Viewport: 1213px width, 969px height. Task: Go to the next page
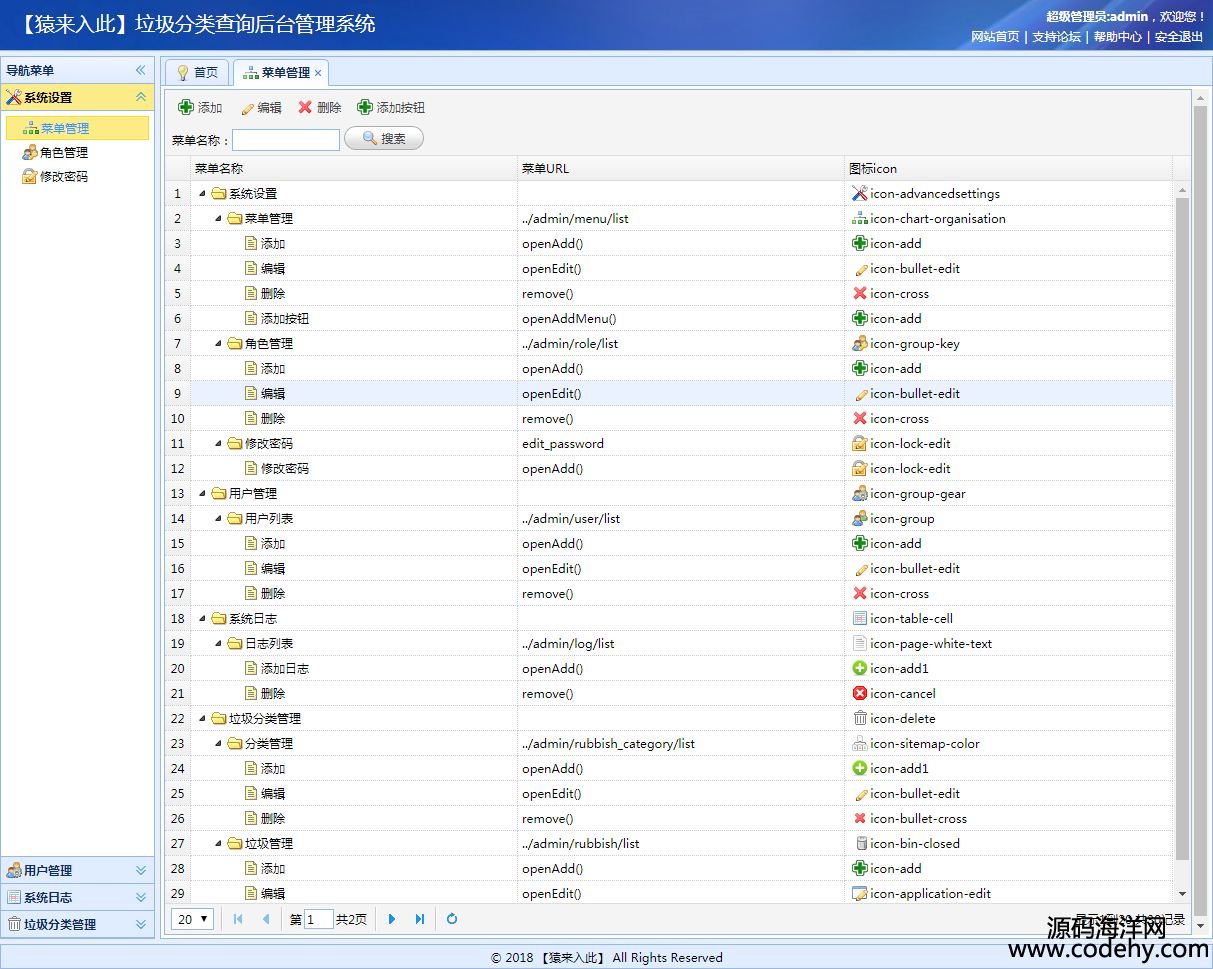tap(392, 919)
